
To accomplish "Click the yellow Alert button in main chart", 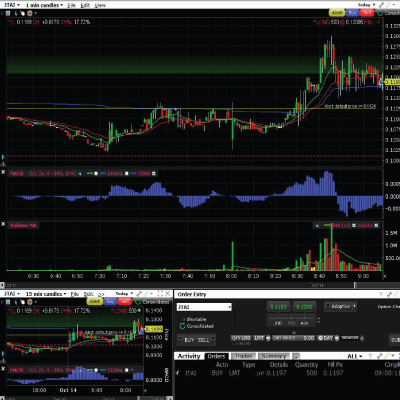I will point(337,13).
